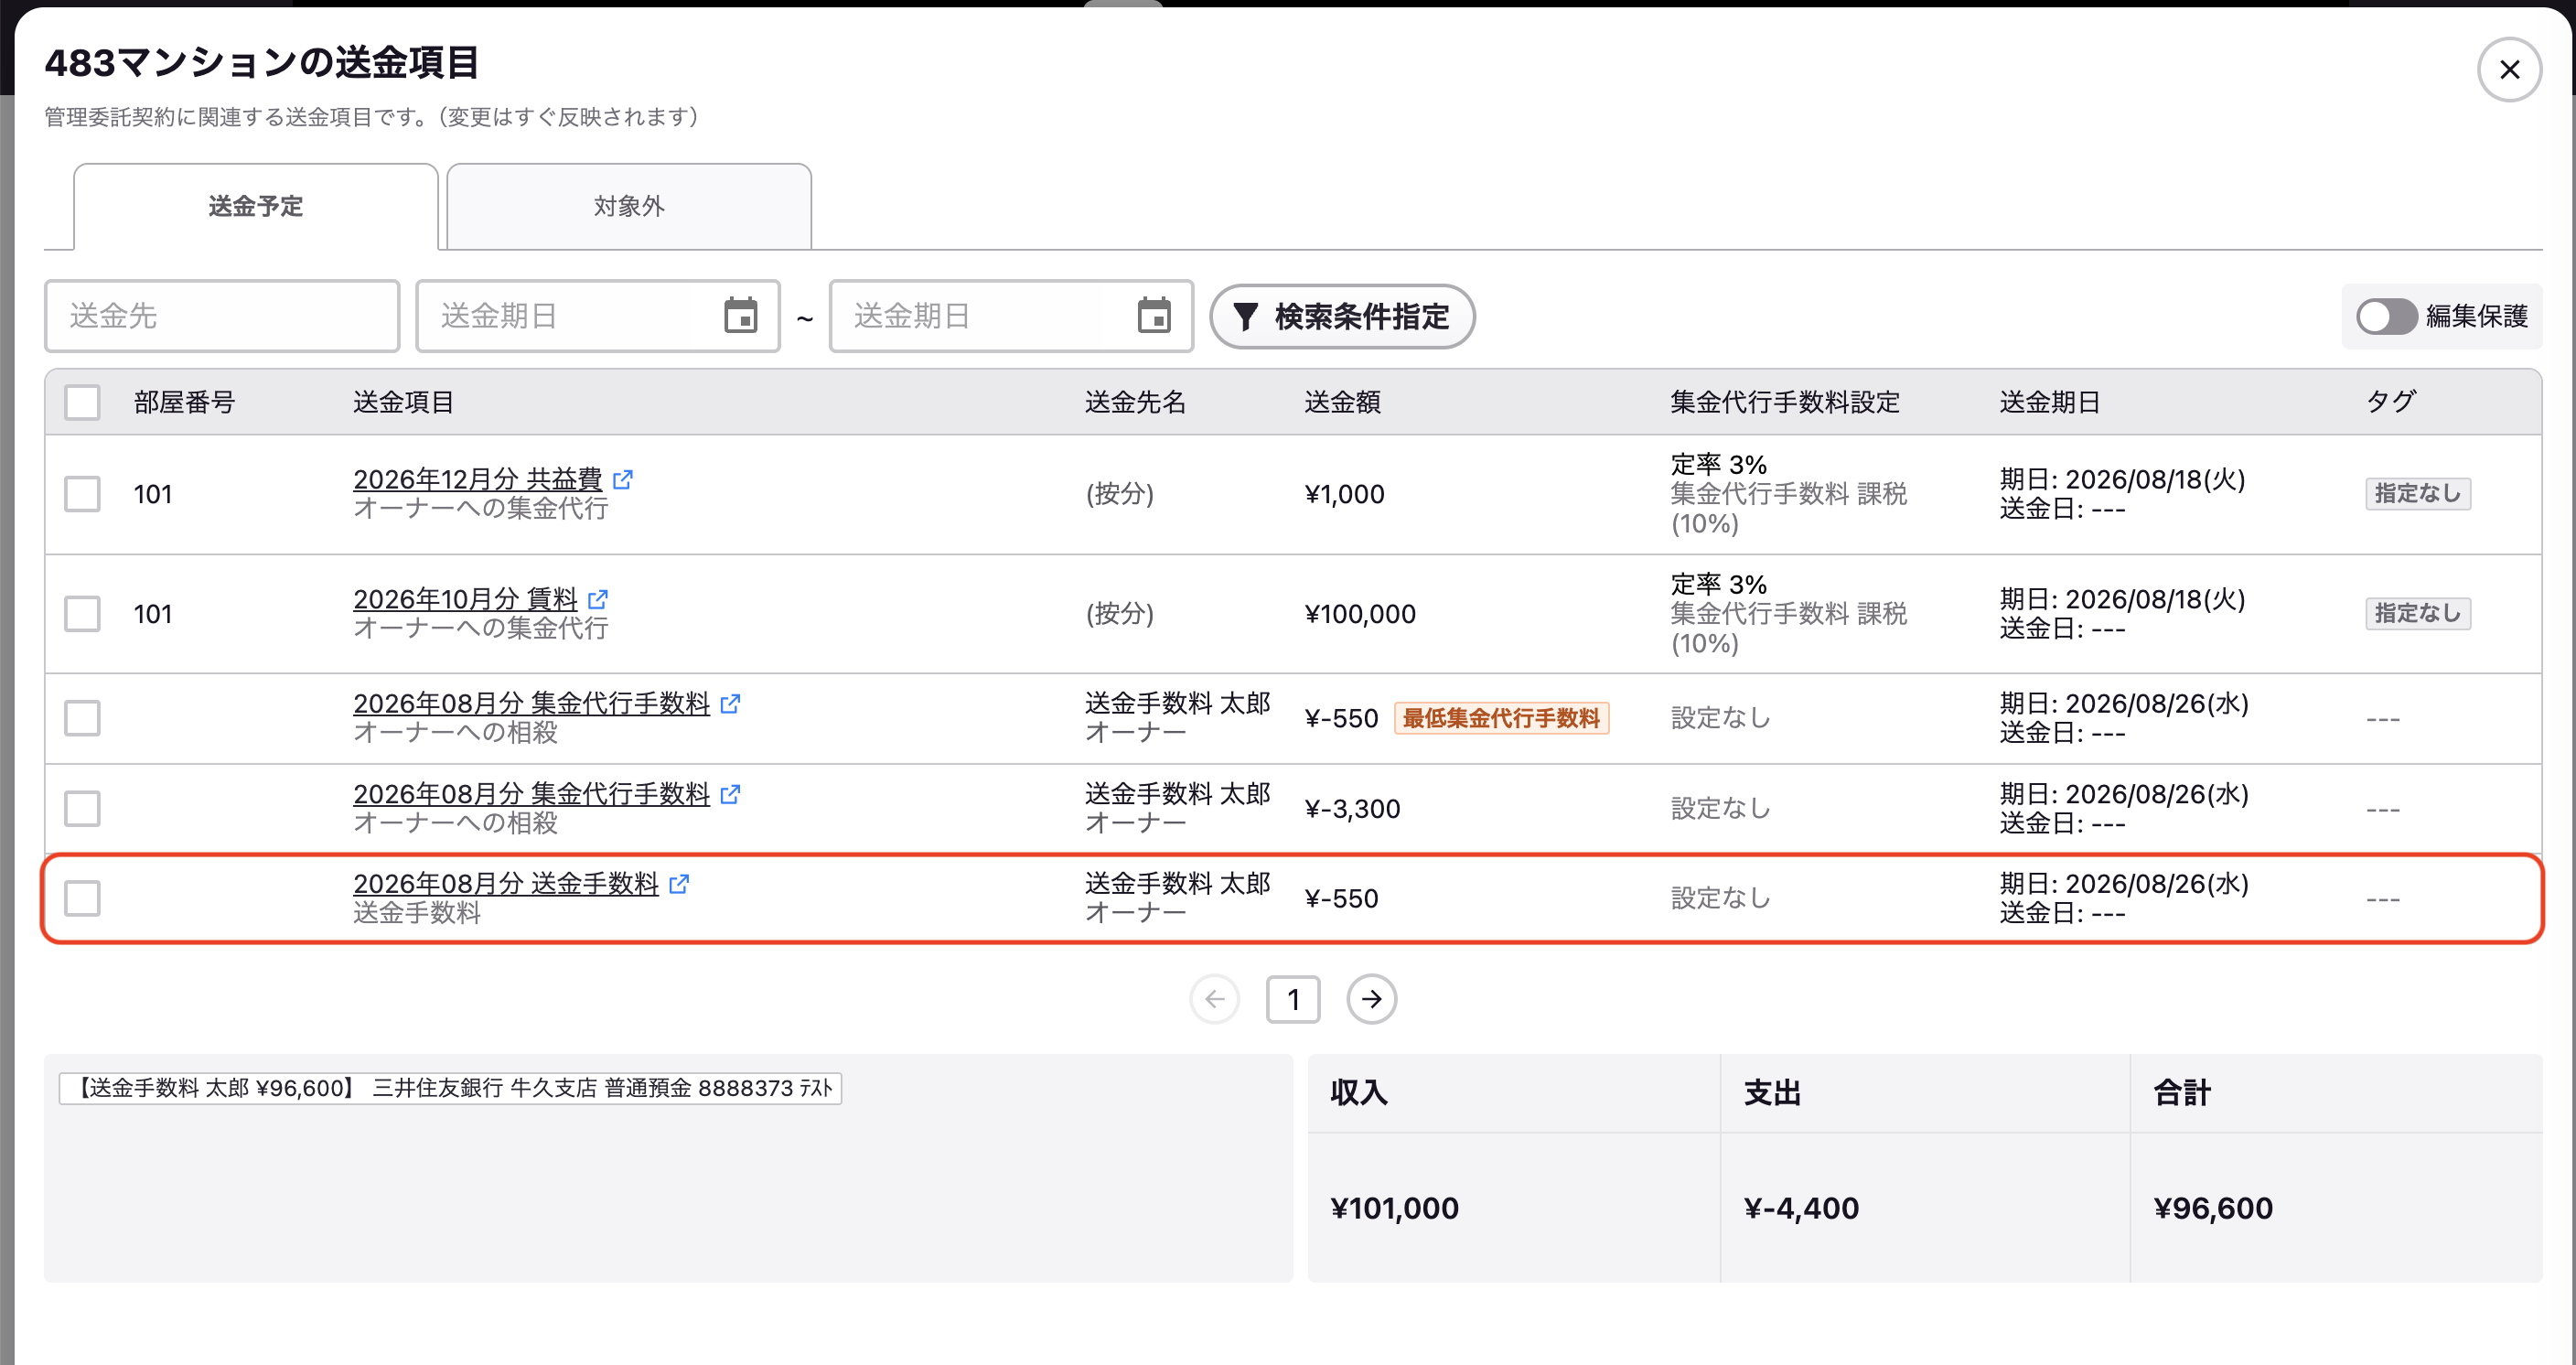This screenshot has height=1365, width=2576.
Task: Click the 送金額 column header
Action: click(x=1343, y=403)
